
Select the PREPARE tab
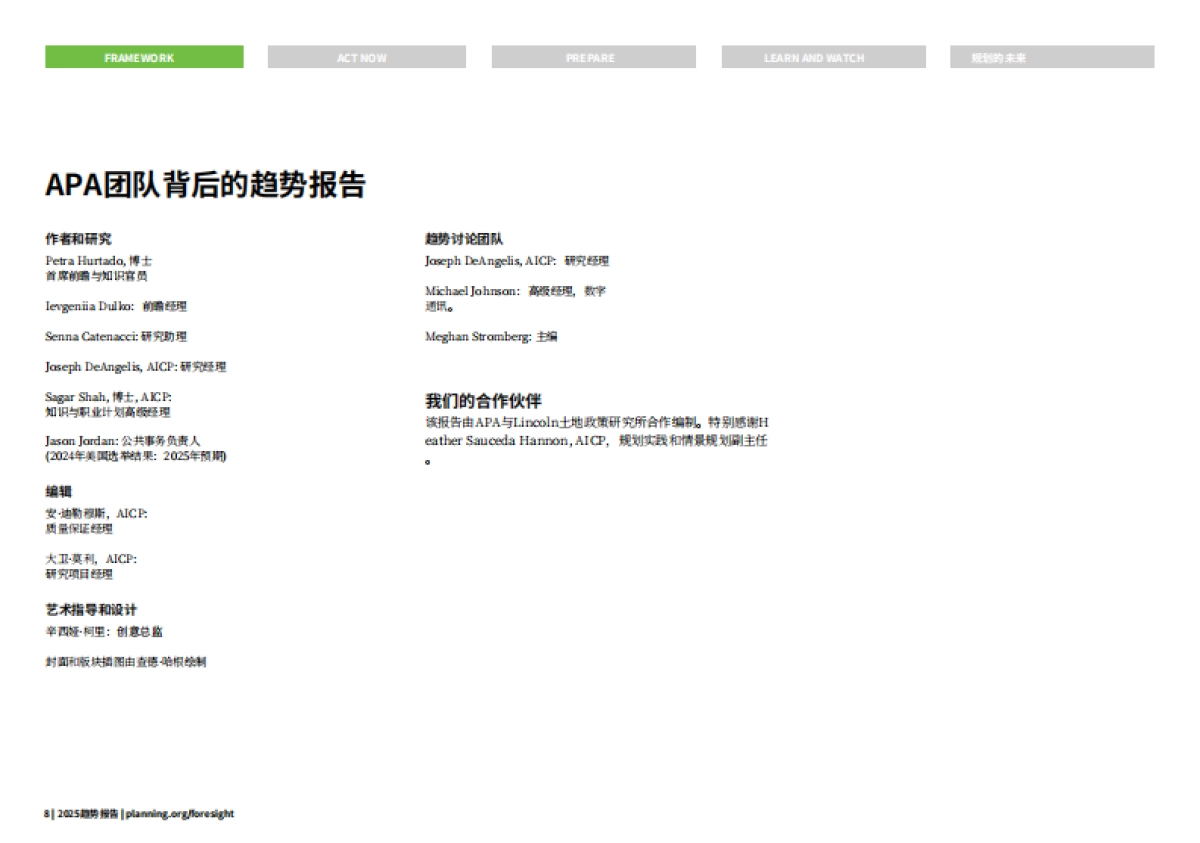tap(593, 57)
